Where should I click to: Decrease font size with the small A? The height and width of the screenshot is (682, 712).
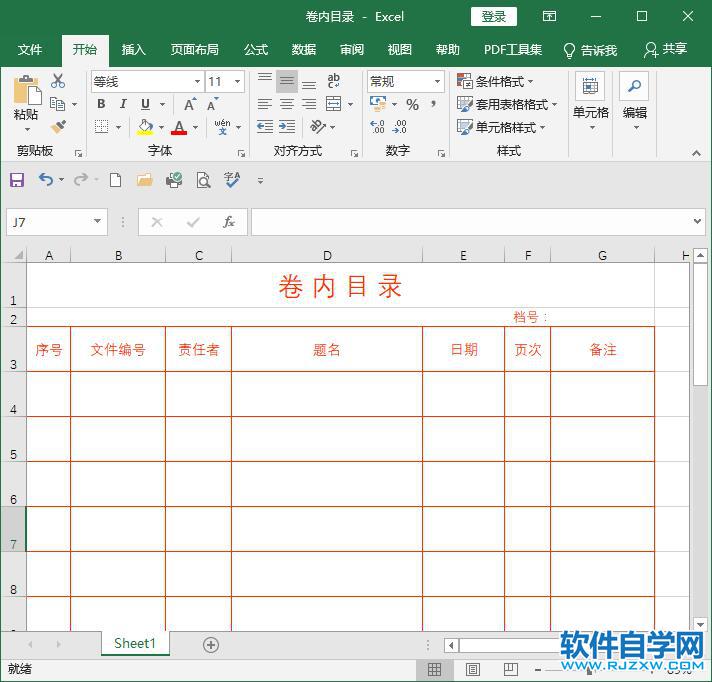pos(212,104)
